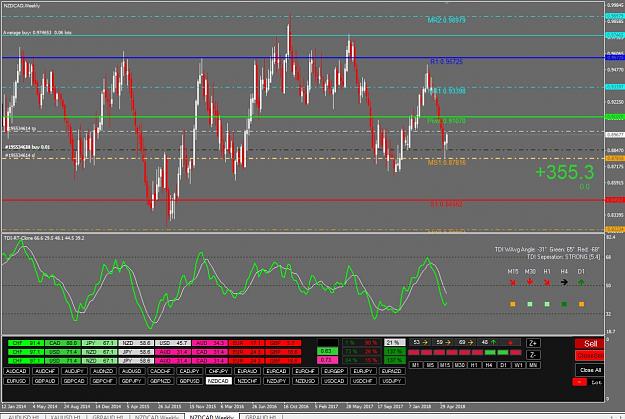625x419 pixels.
Task: Load the NZDJPY pair
Action: coord(276,381)
